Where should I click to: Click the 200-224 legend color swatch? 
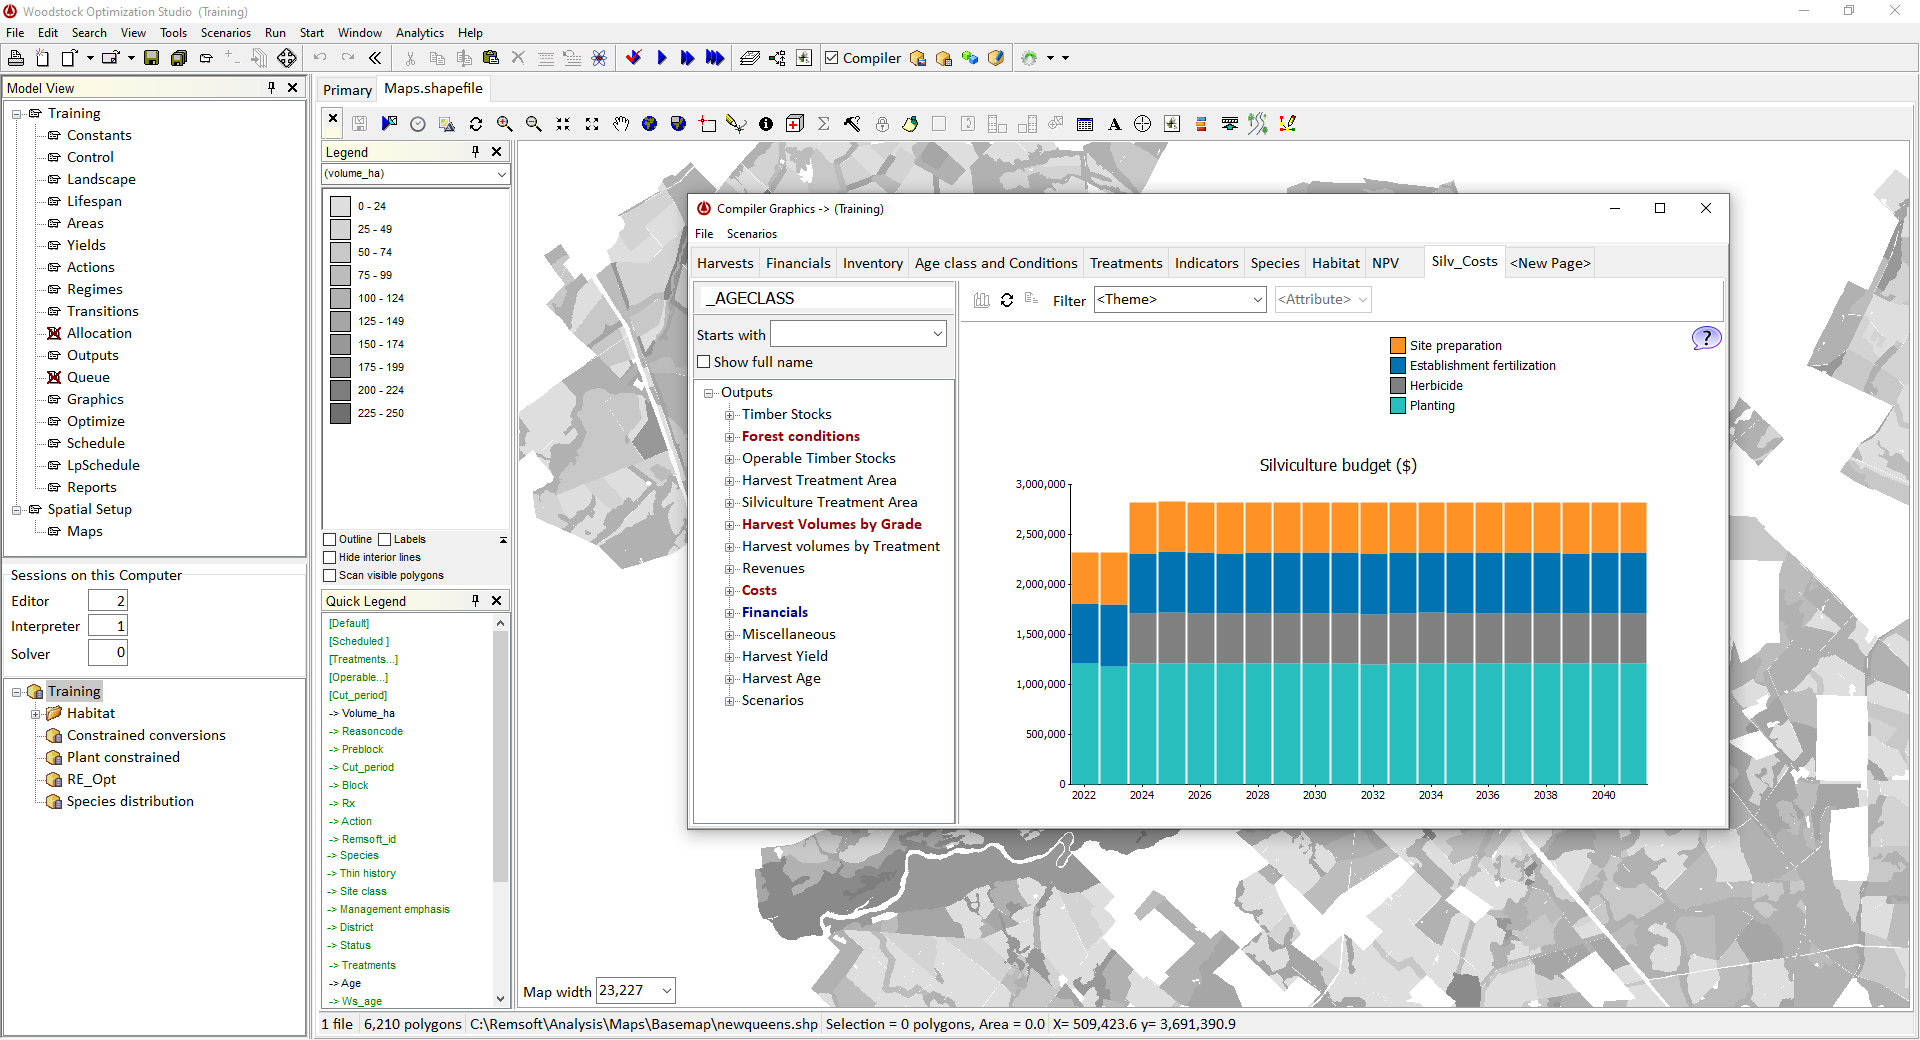point(340,390)
